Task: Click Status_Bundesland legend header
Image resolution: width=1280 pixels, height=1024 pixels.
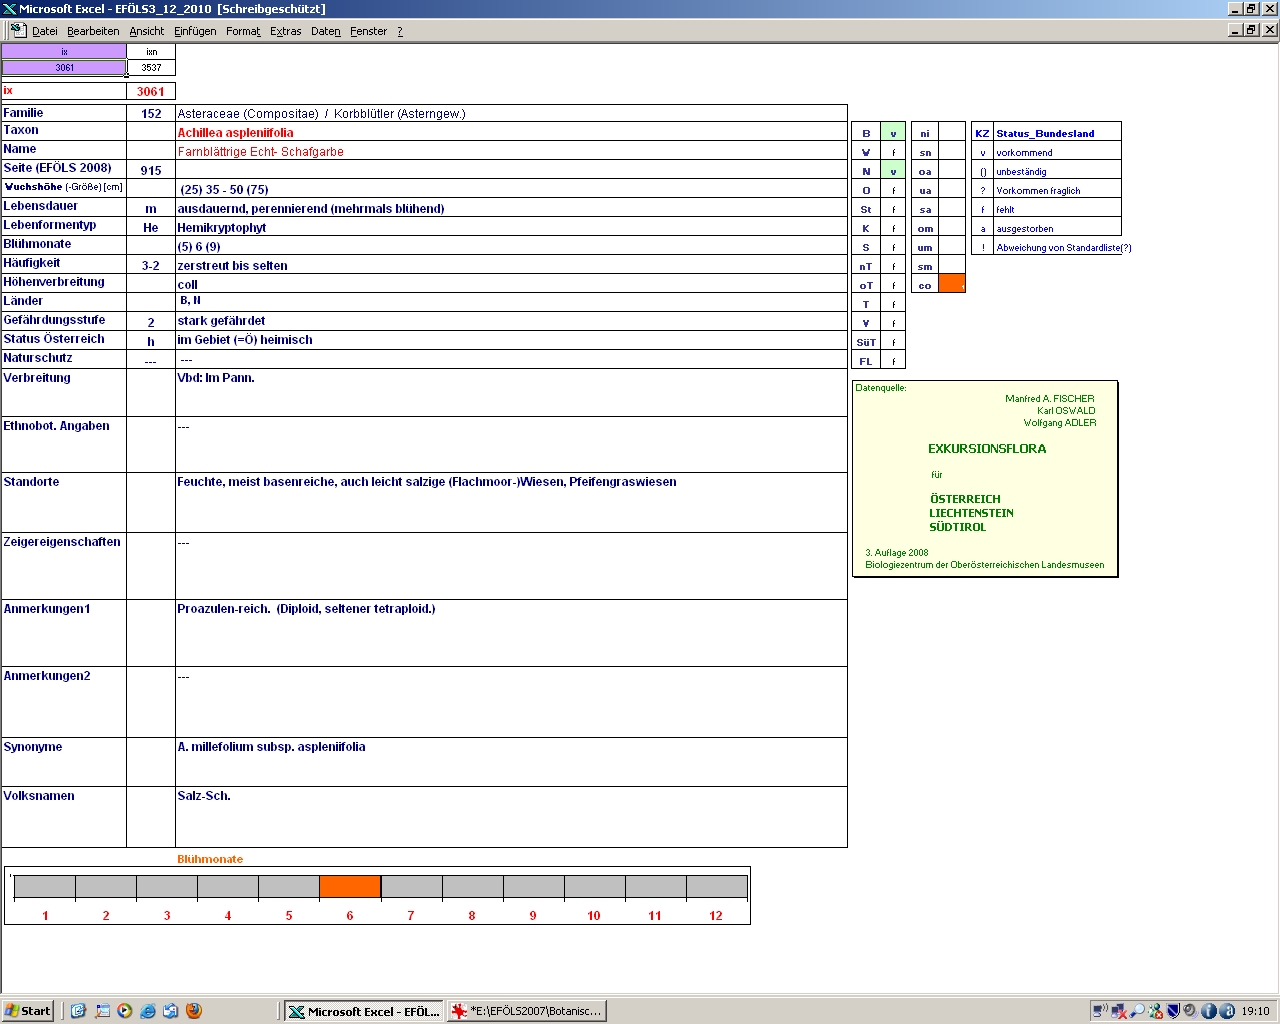Action: (1045, 133)
